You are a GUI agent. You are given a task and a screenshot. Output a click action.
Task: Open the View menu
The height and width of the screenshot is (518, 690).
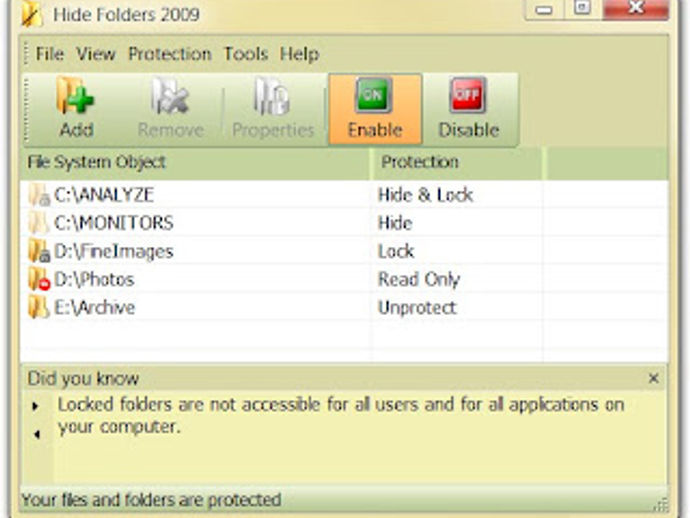pos(95,54)
